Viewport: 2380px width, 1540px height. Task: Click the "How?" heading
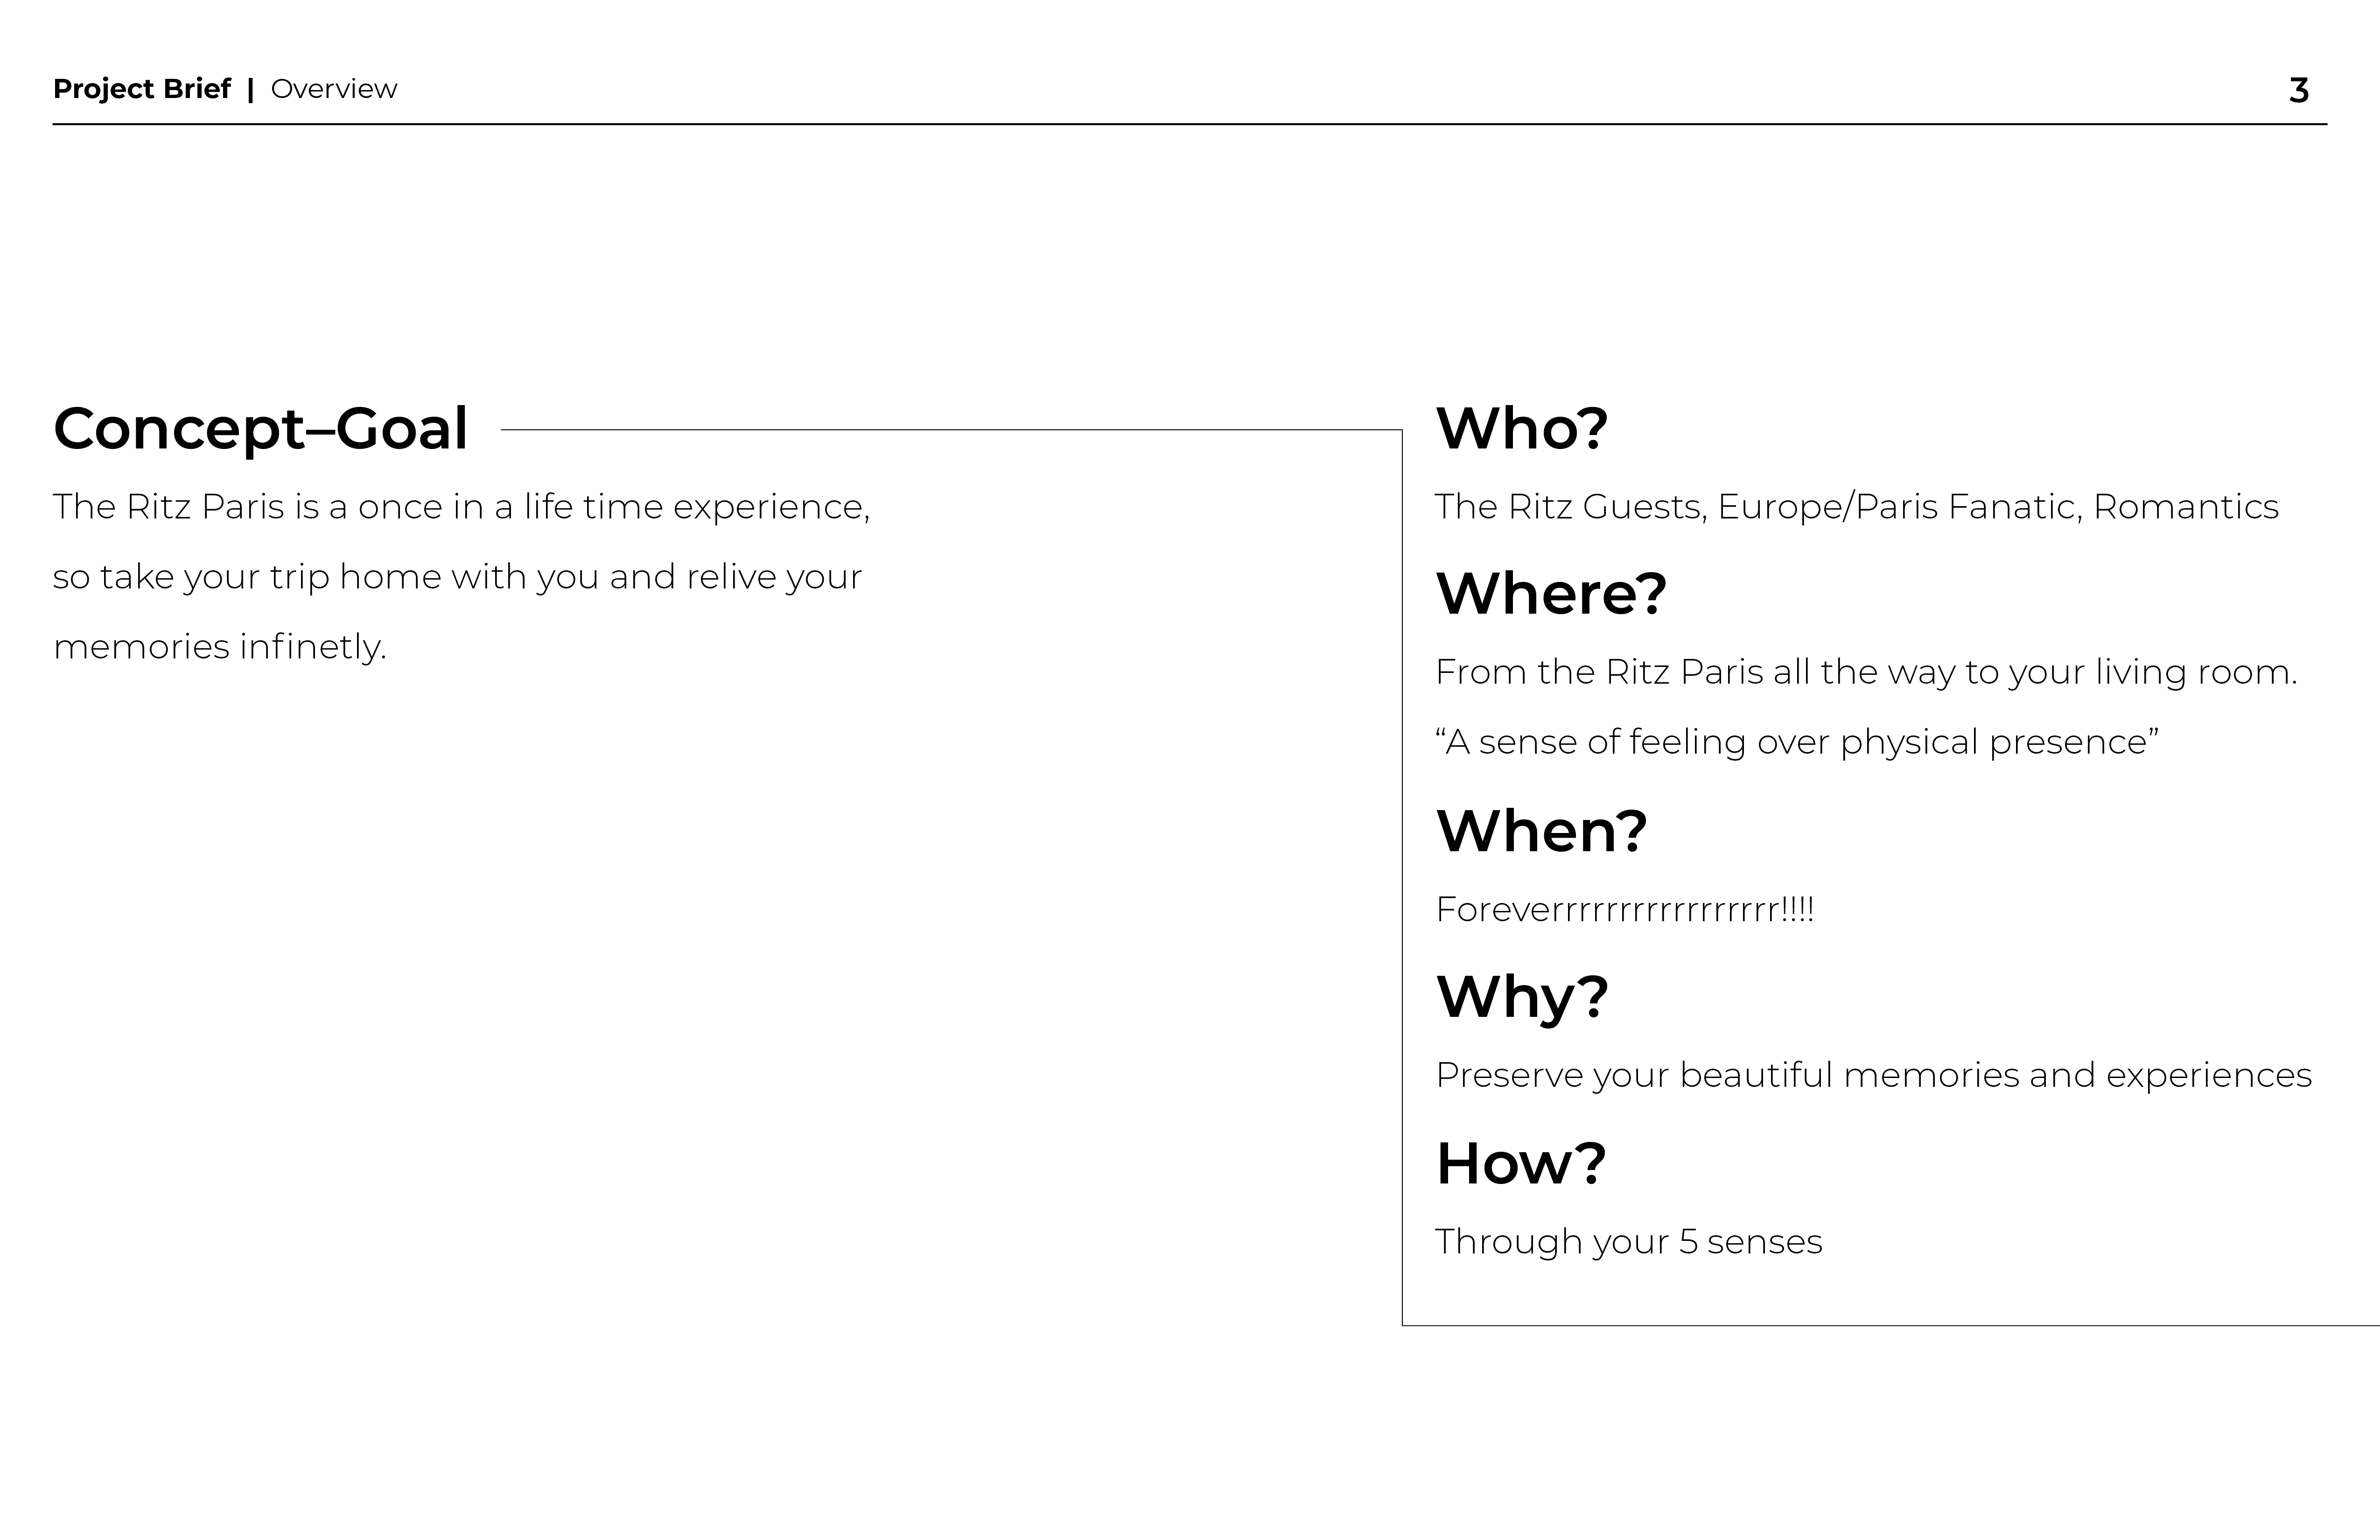coord(1521,1164)
